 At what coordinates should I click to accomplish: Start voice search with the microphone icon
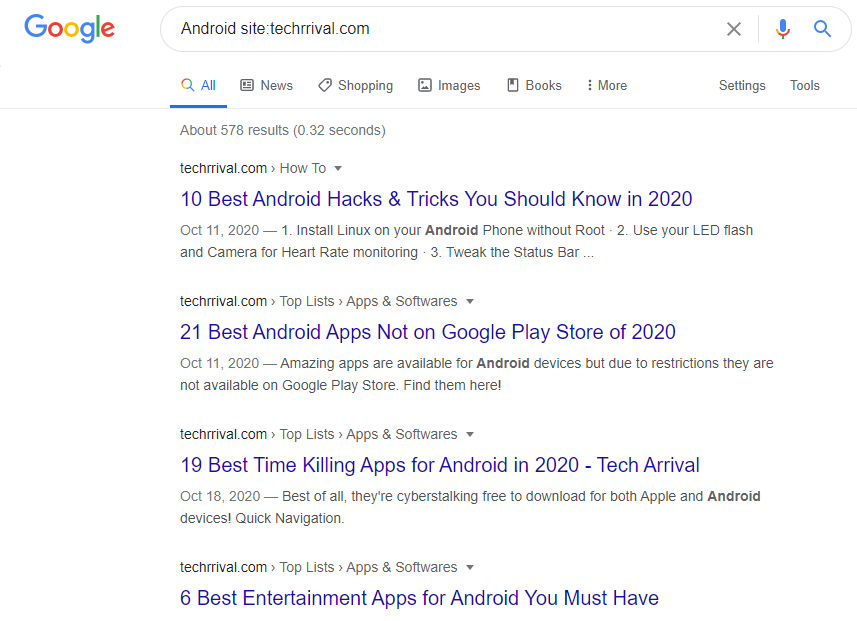783,28
